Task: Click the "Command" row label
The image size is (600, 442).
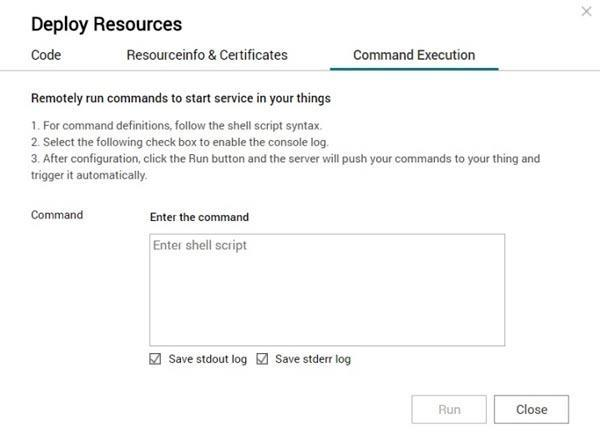Action: 57,215
